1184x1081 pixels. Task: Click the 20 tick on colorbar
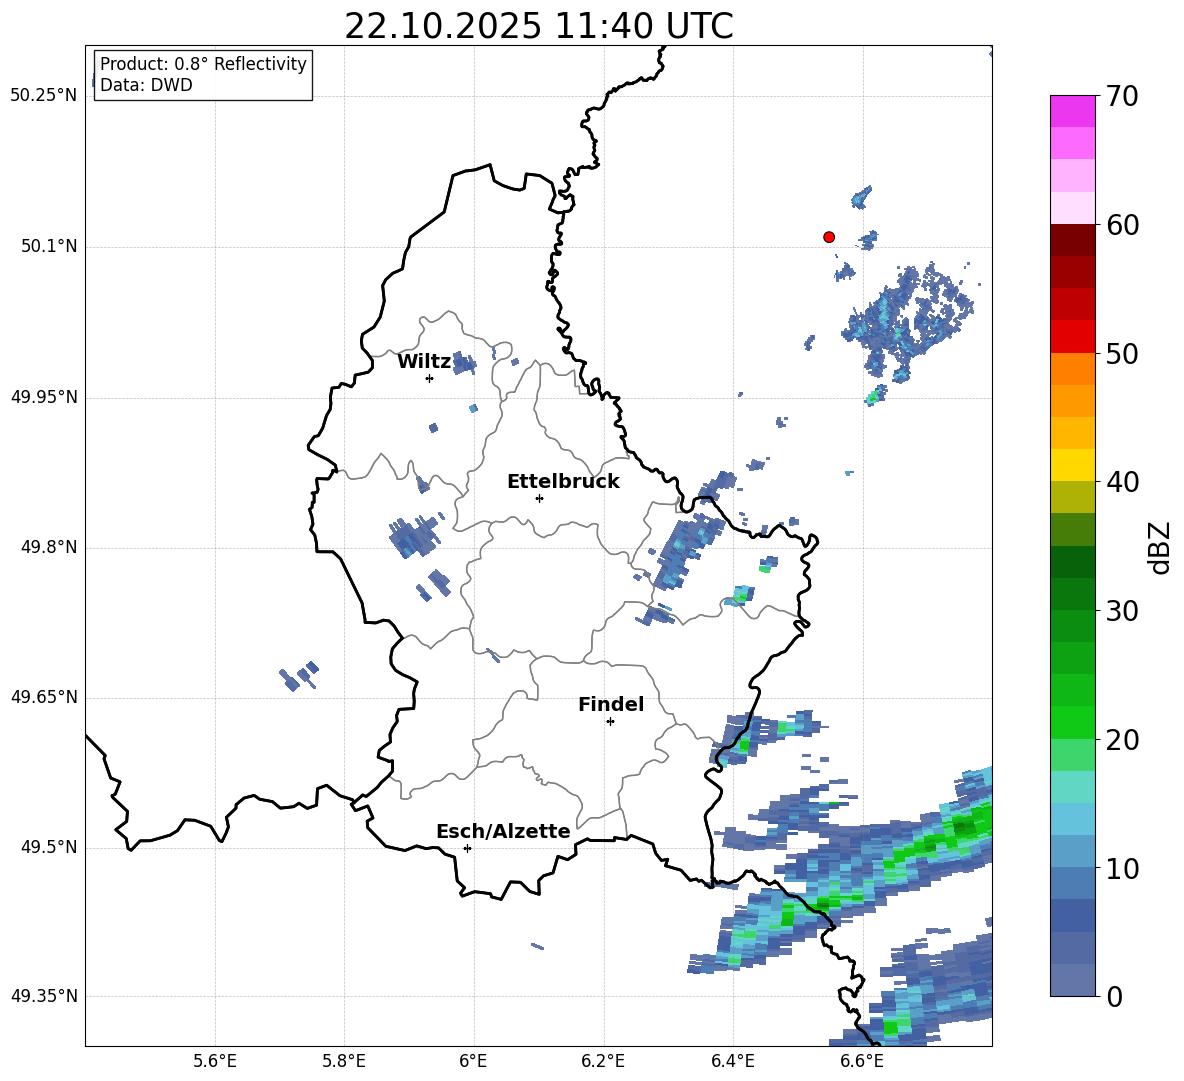1122,740
